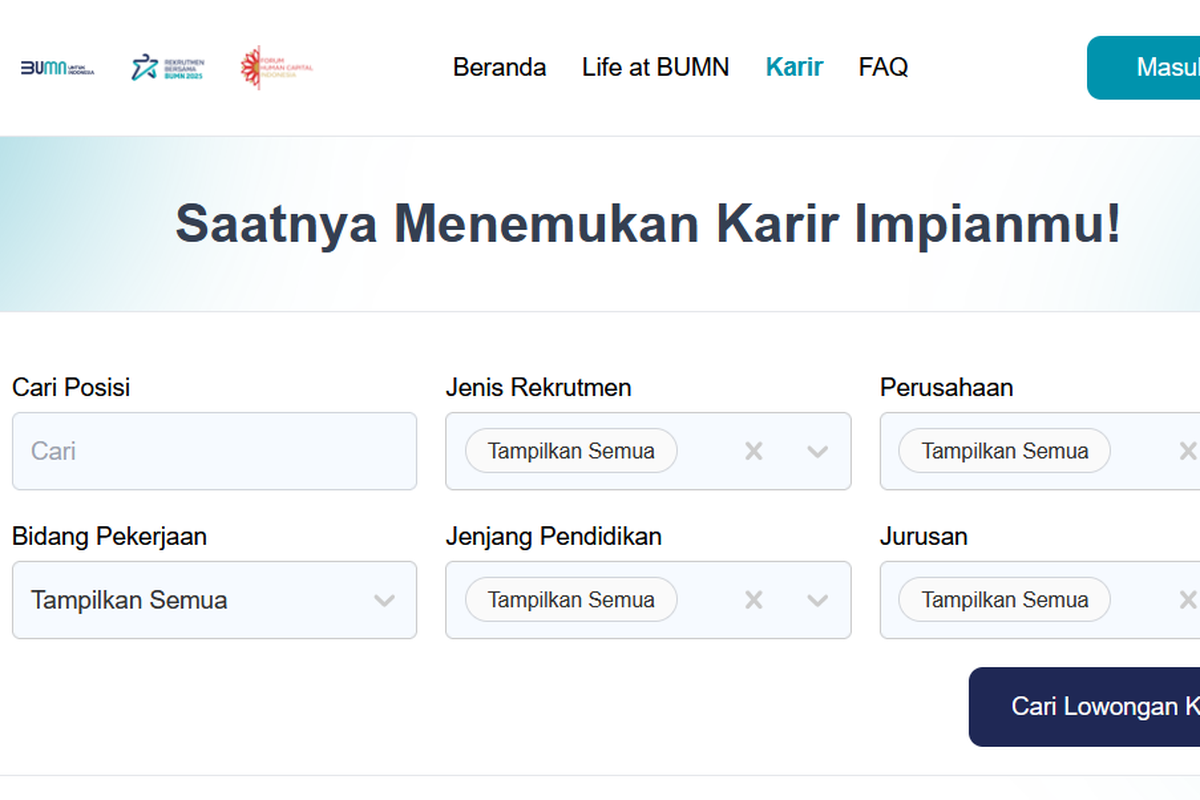This screenshot has width=1200, height=800.
Task: Click the Rekrutmen Bersama BUMN logo
Action: click(x=167, y=68)
